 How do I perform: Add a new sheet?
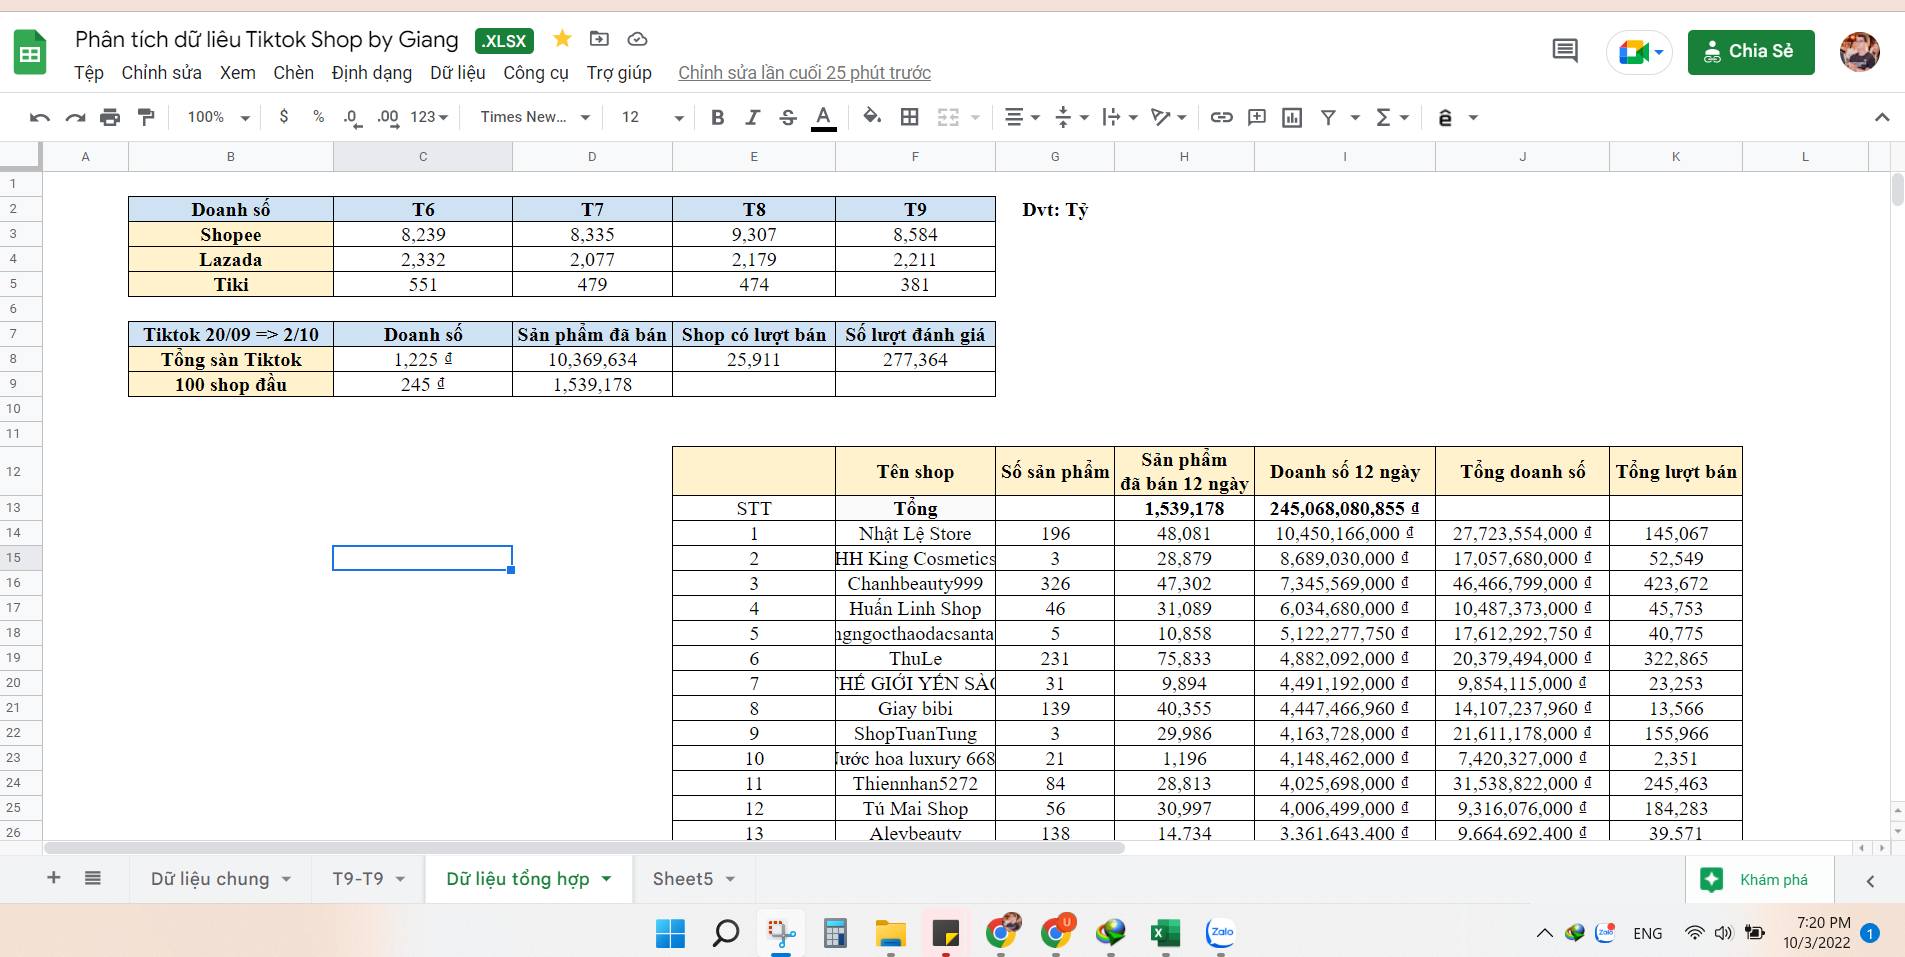tap(54, 878)
